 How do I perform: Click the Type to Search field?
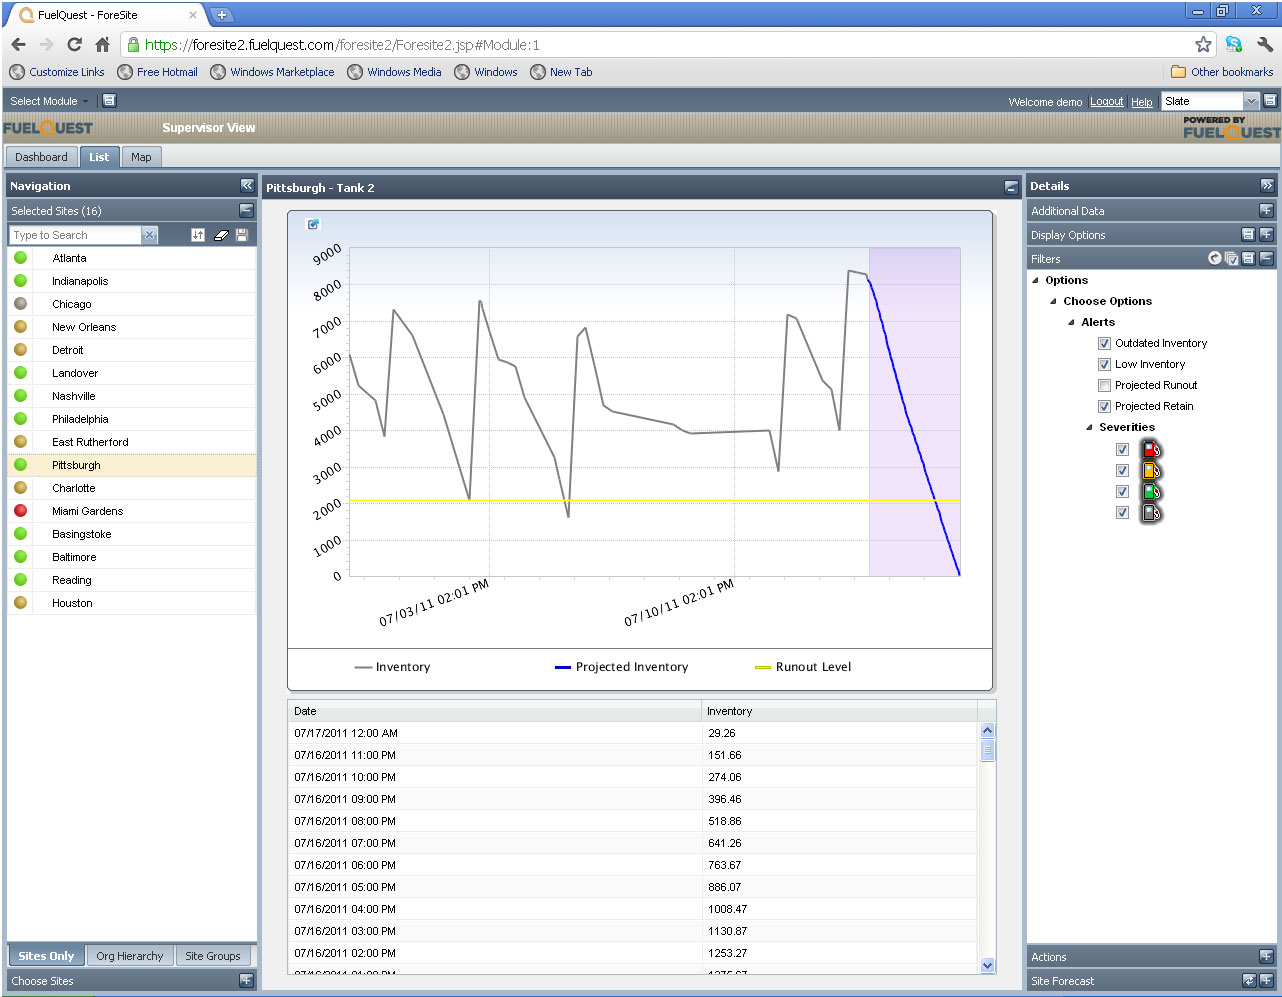click(x=75, y=235)
